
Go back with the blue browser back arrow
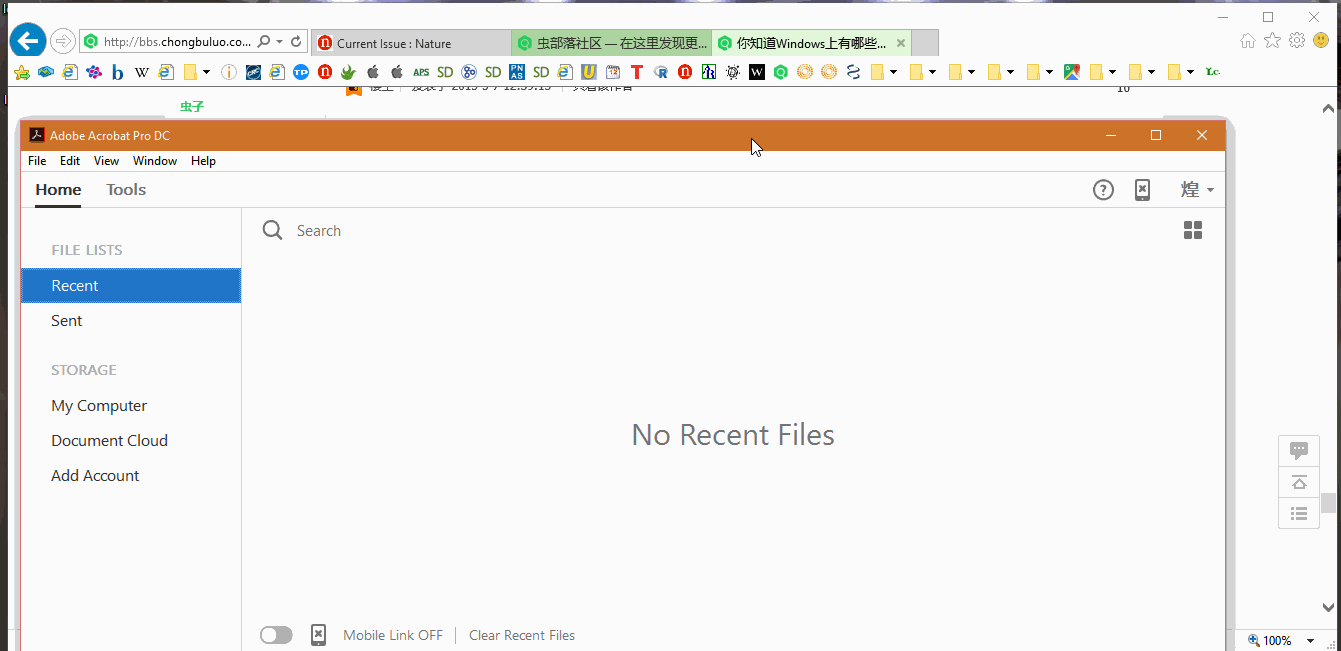point(27,41)
